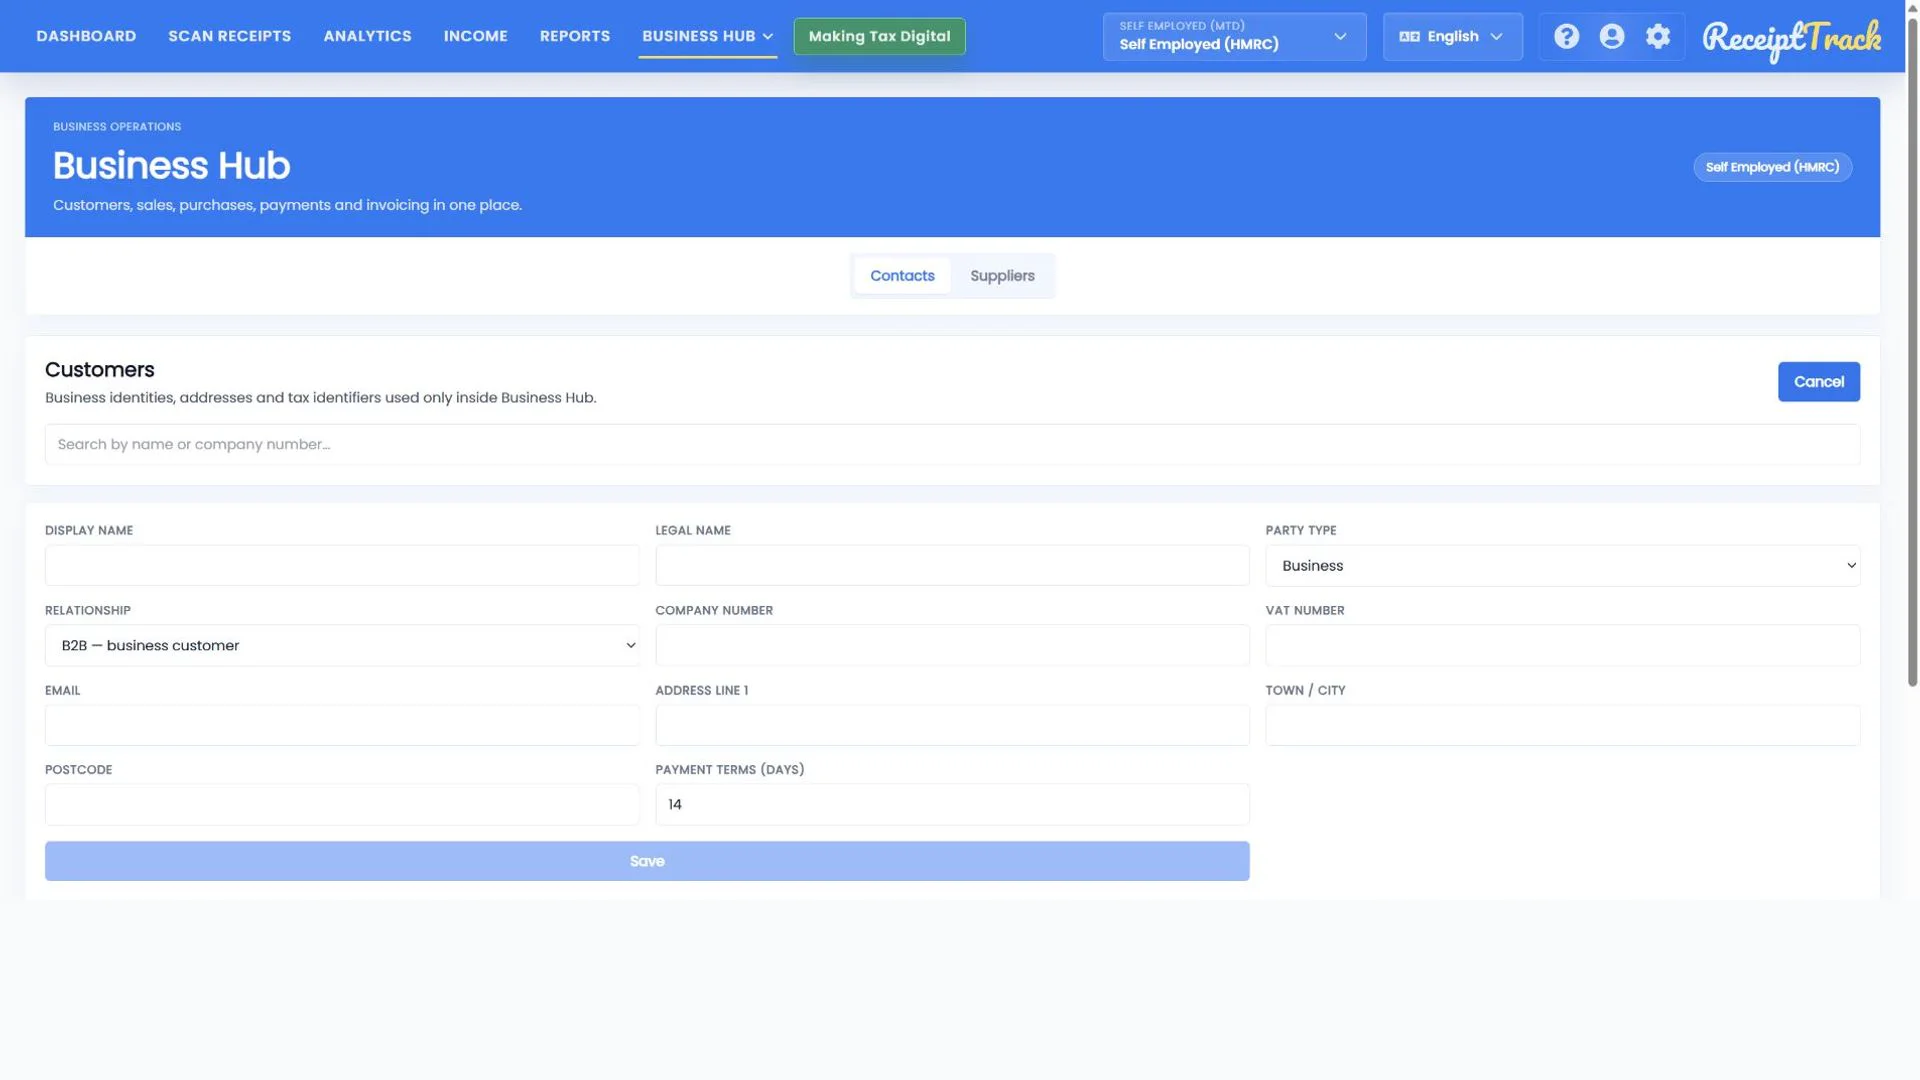
Task: Go to Dashboard in the top navigation
Action: coord(86,36)
